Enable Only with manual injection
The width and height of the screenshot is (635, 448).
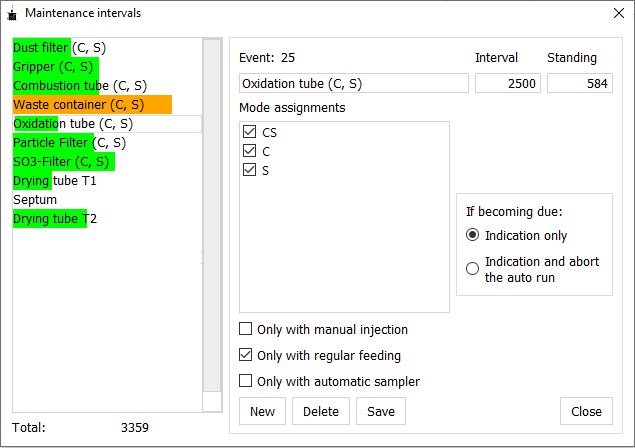coord(246,329)
